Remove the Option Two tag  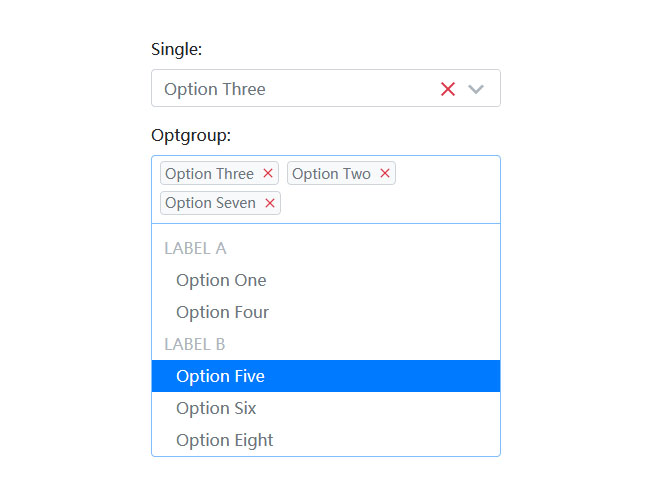pos(385,174)
